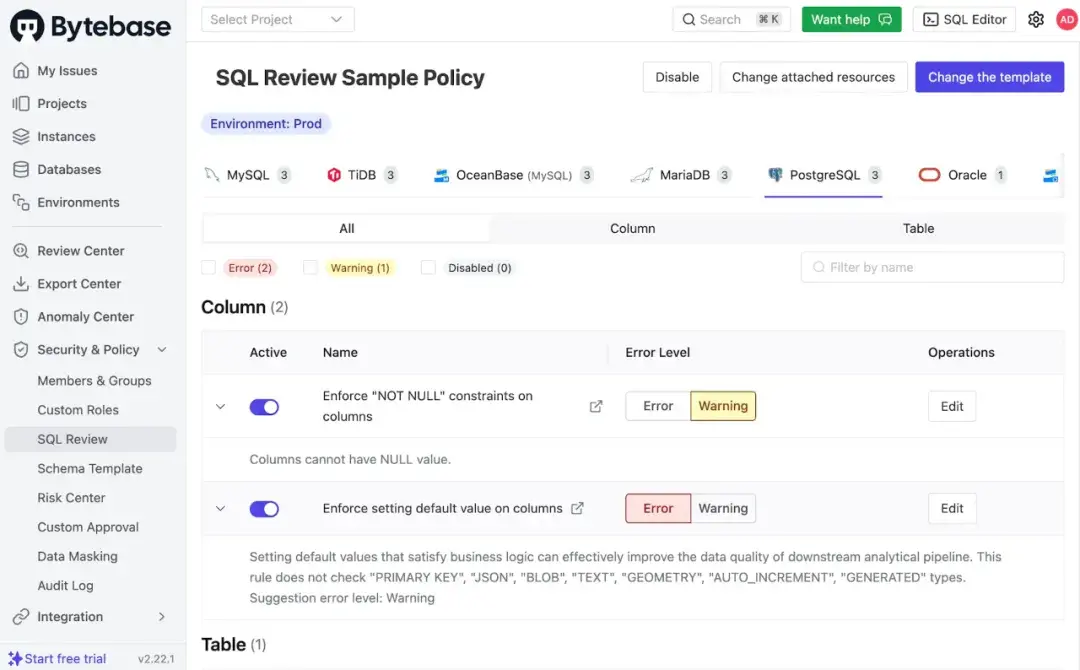Disable the Enforce NOT NULL rule toggle
Image resolution: width=1080 pixels, height=670 pixels.
[x=264, y=406]
